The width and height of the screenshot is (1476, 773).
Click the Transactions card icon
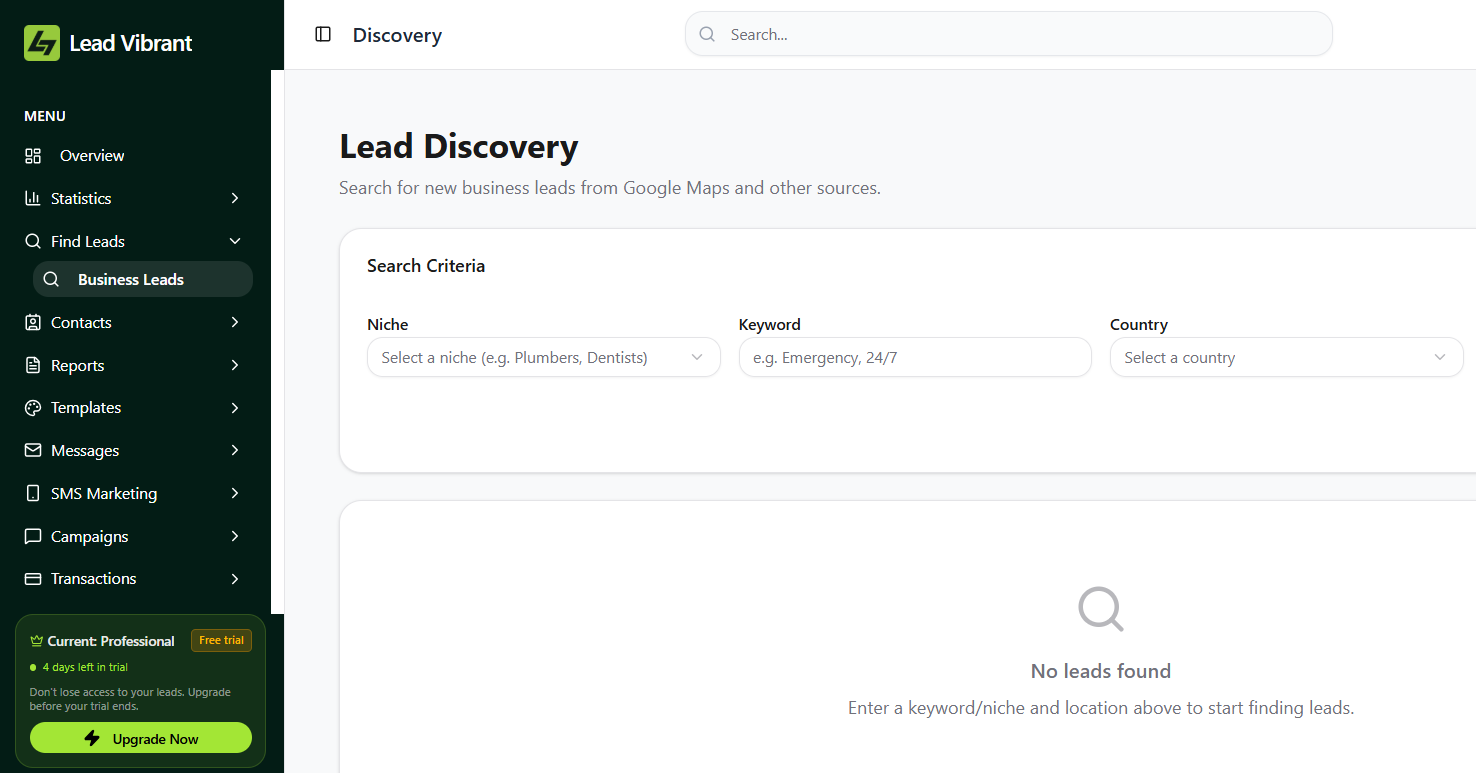pos(33,579)
